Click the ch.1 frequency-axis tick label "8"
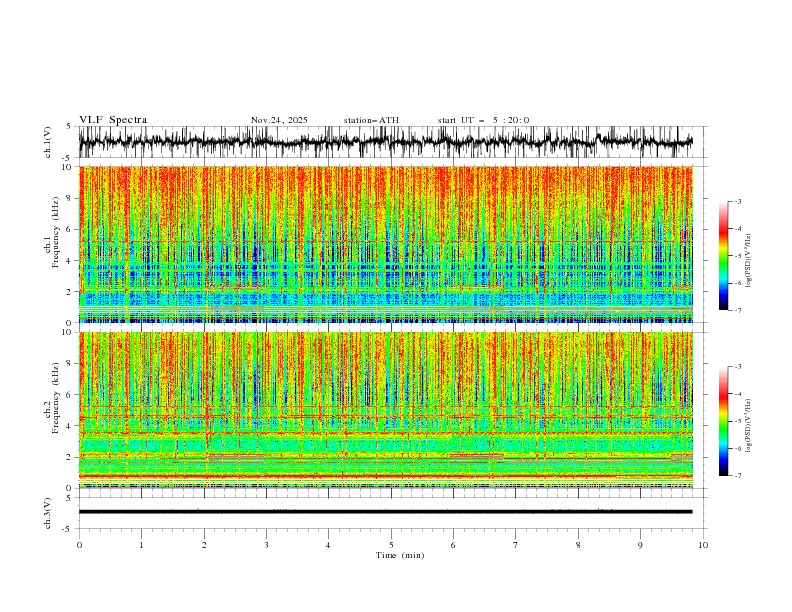The image size is (792, 612). [x=70, y=198]
